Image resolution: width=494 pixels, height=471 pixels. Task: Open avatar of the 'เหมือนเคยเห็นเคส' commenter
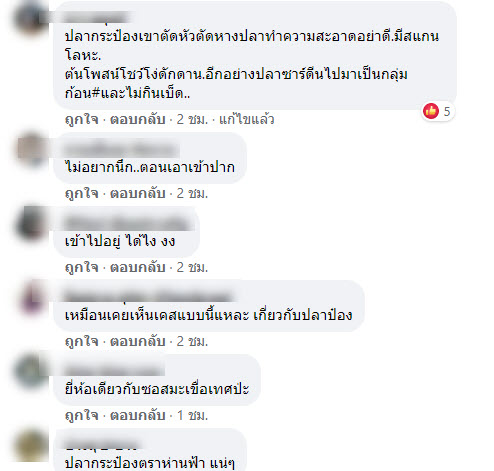point(32,296)
